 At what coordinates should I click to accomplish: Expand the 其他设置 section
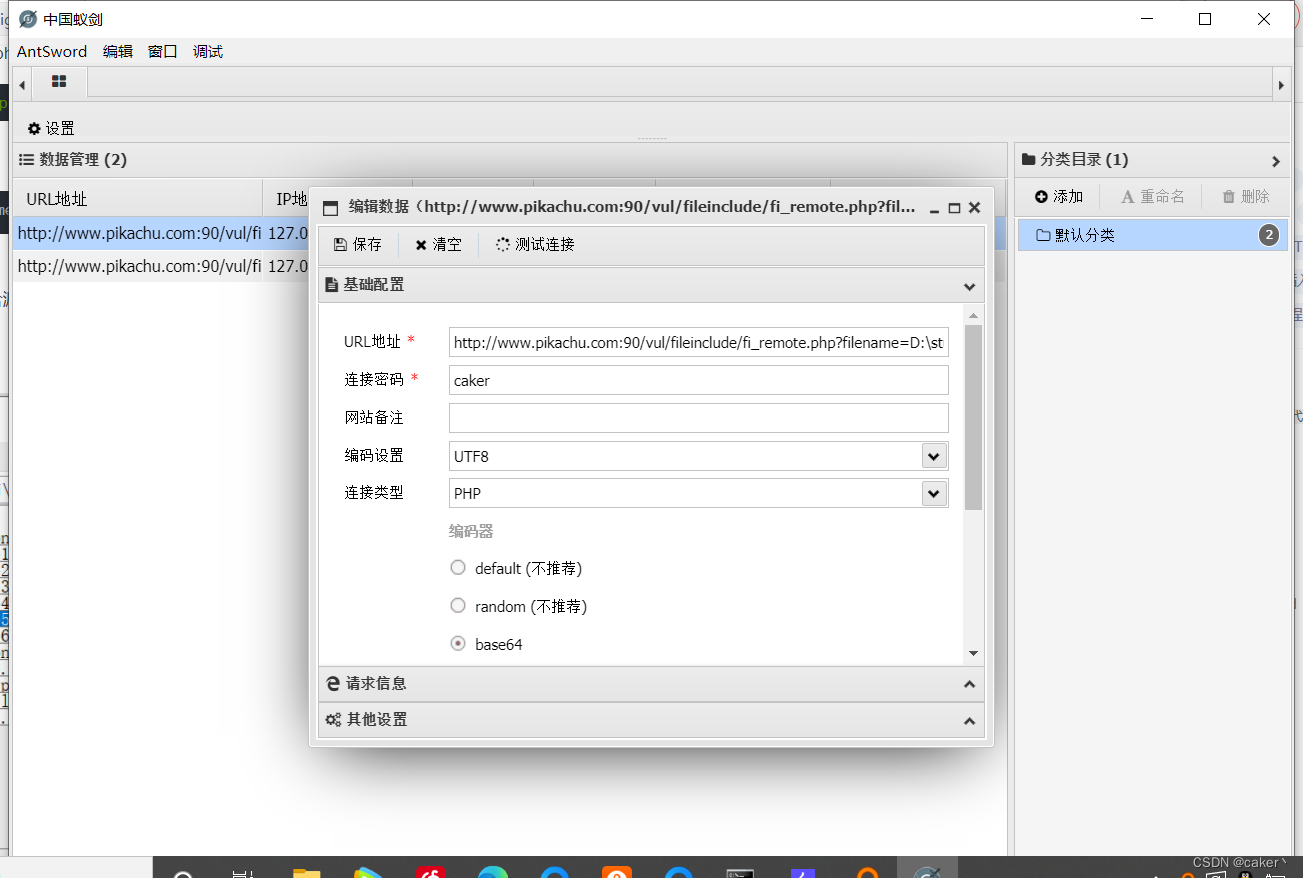tap(651, 720)
